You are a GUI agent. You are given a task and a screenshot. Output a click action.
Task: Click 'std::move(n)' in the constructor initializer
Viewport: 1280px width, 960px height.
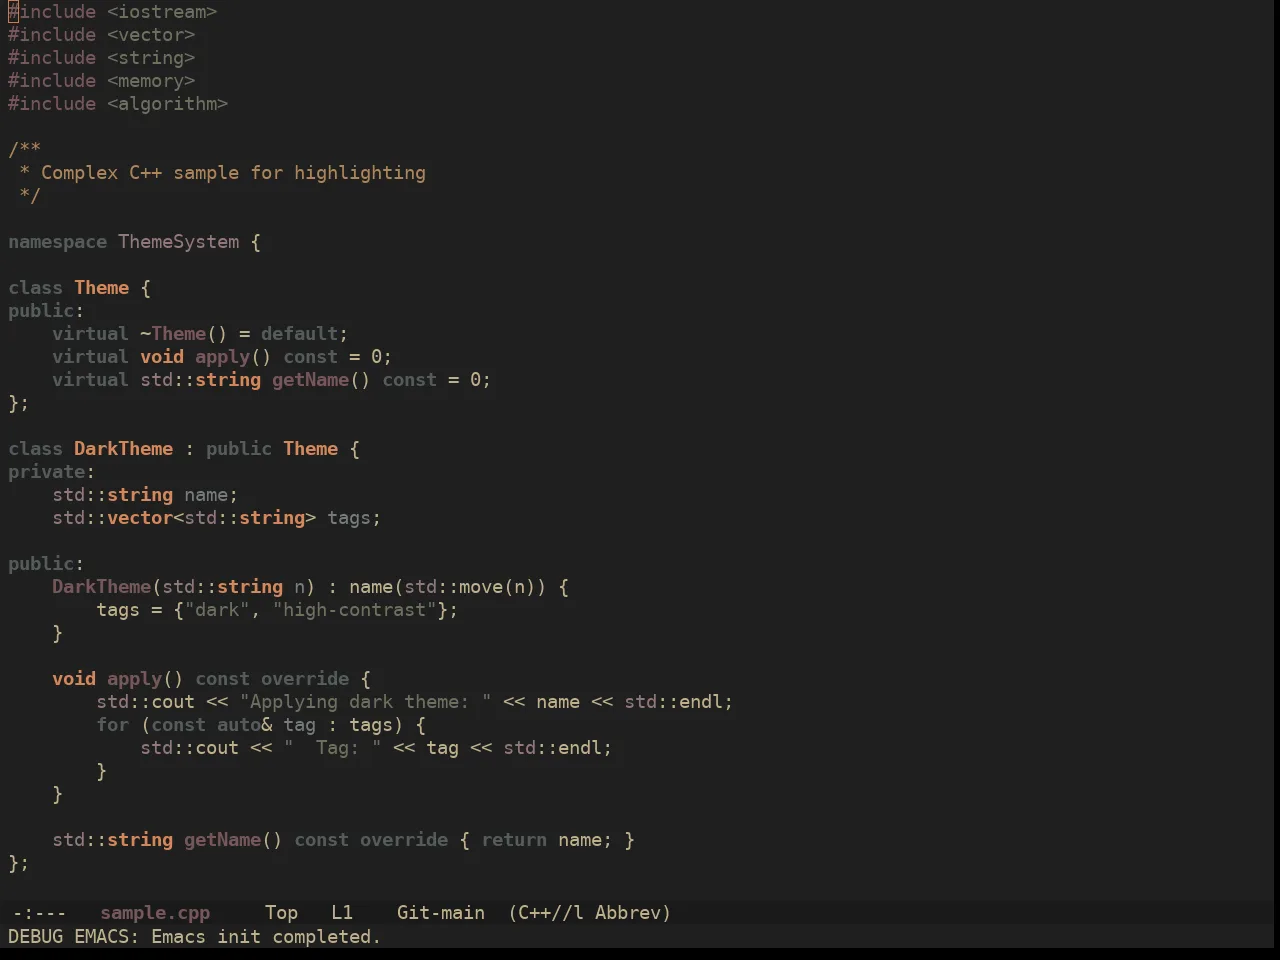tap(470, 587)
